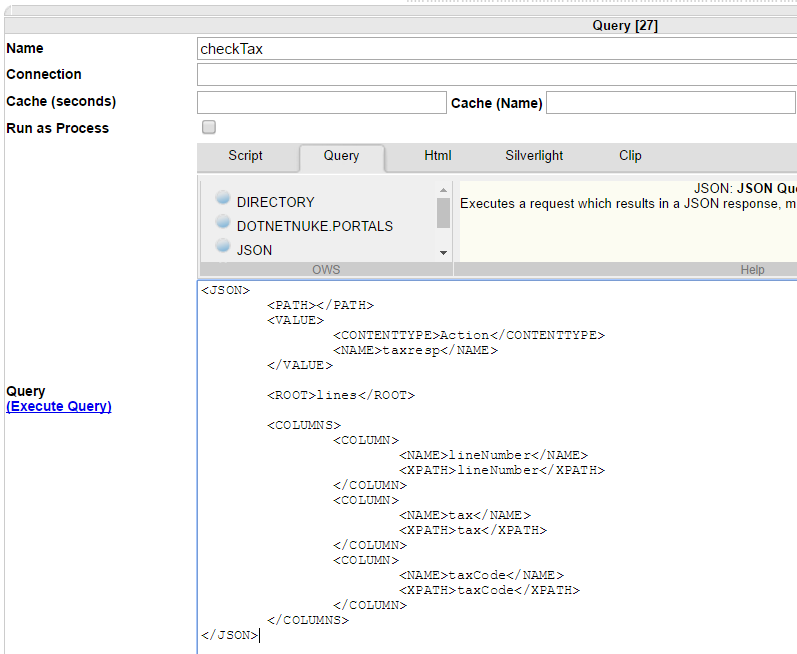Click the Cache (seconds) input box
This screenshot has width=797, height=654.
pyautogui.click(x=321, y=102)
